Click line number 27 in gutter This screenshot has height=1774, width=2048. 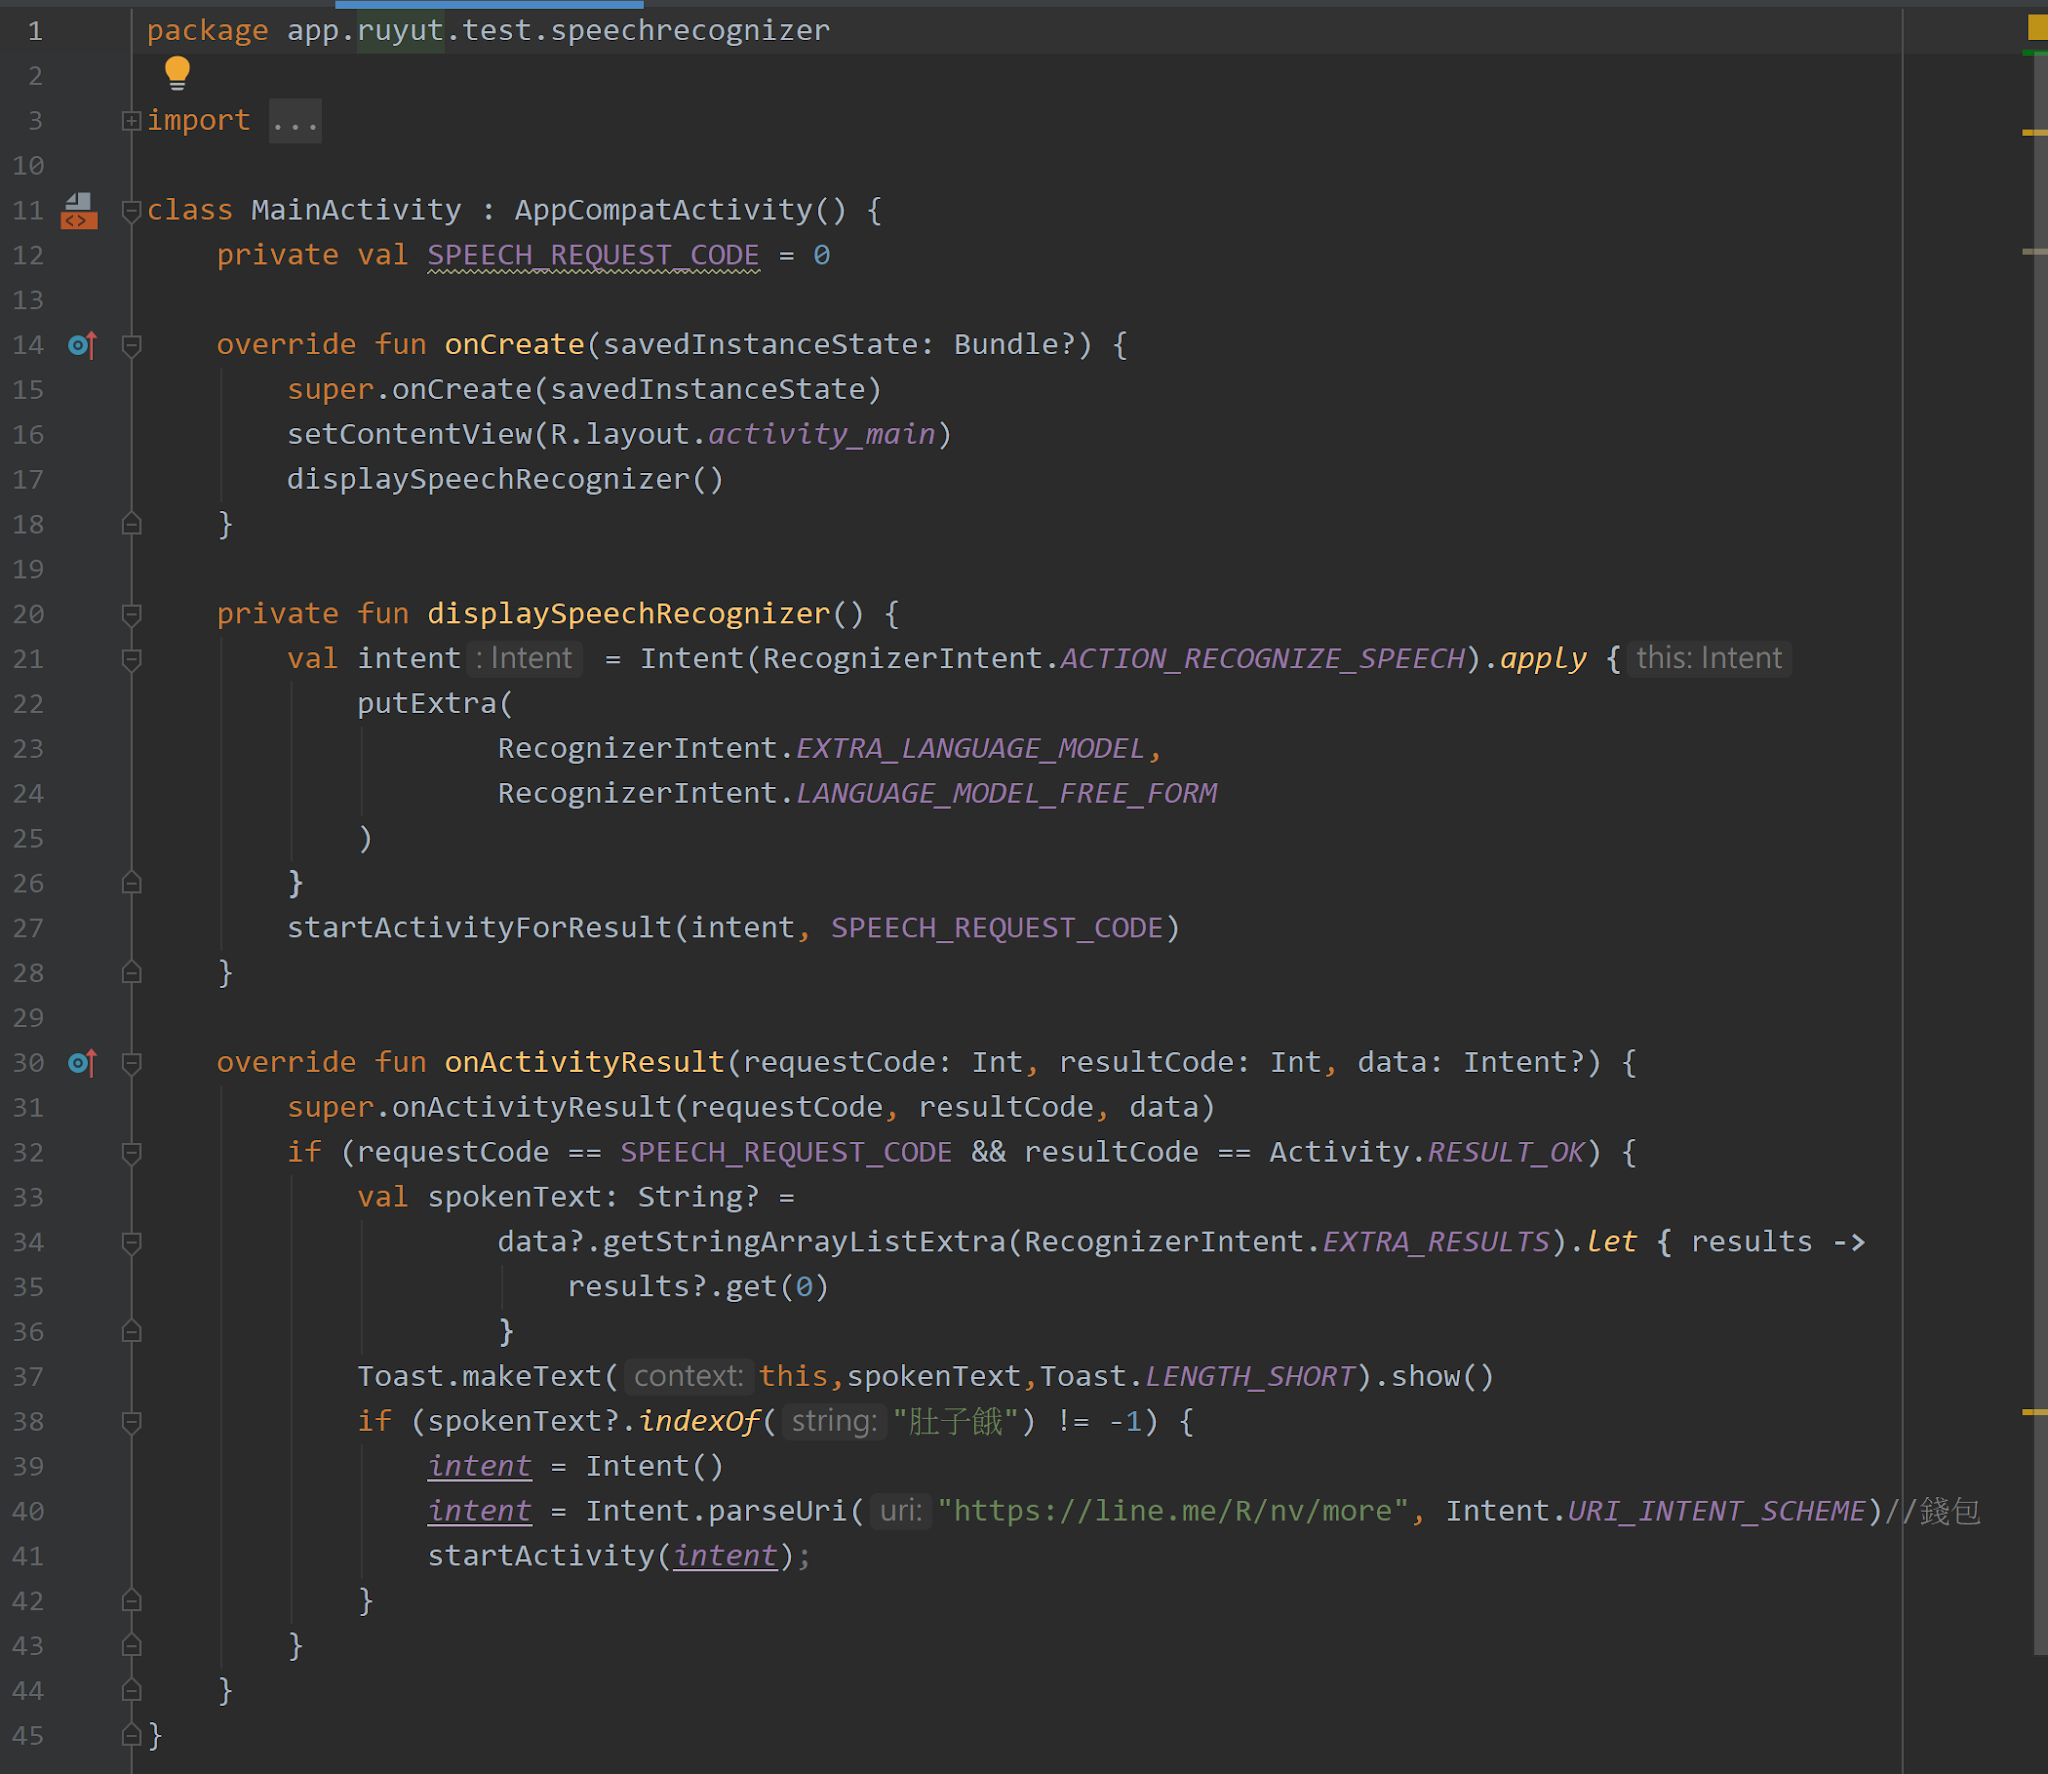coord(28,928)
